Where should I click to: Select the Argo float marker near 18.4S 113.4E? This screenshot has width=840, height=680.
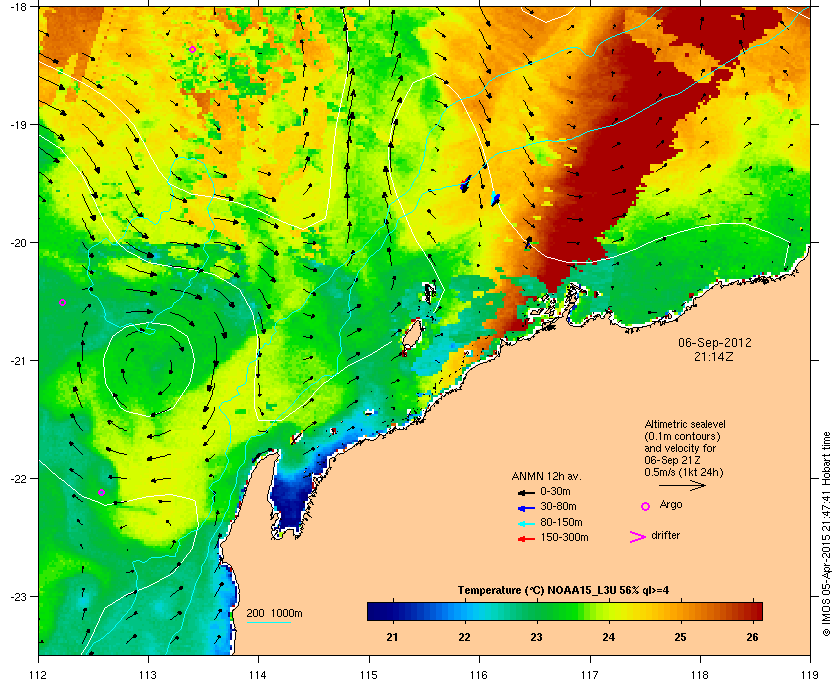point(192,49)
